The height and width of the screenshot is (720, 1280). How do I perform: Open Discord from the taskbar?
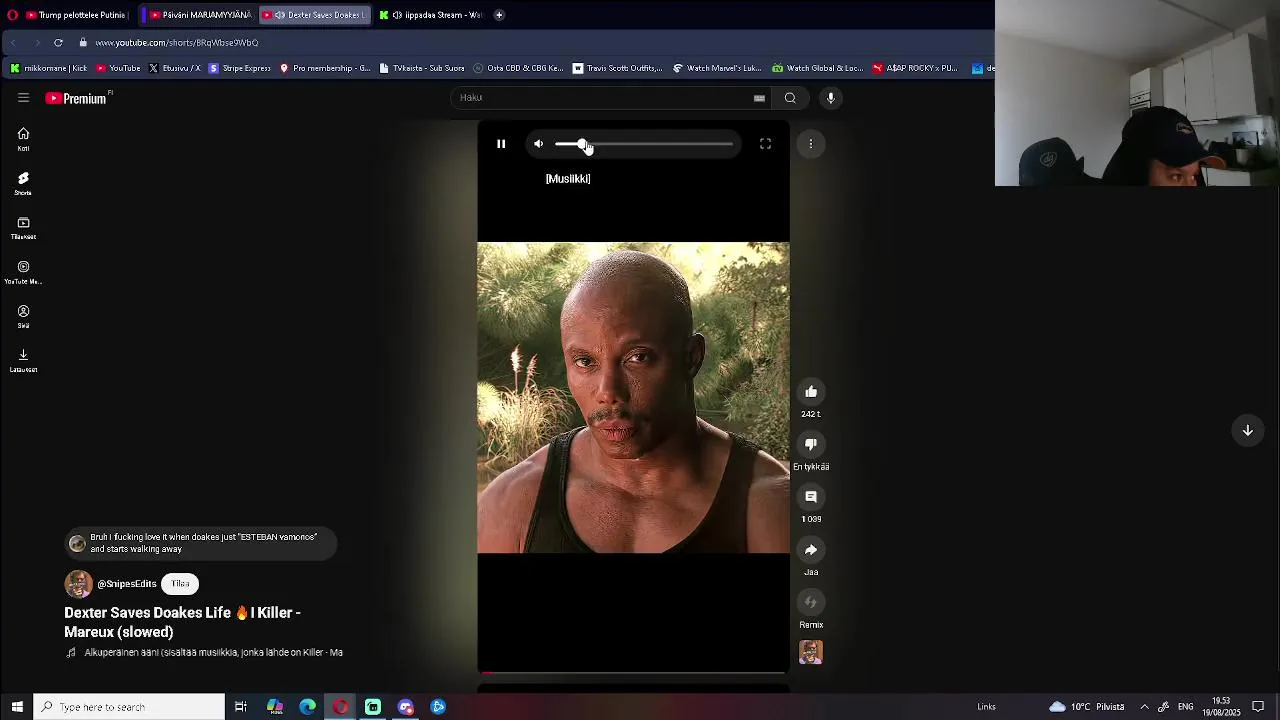click(406, 707)
